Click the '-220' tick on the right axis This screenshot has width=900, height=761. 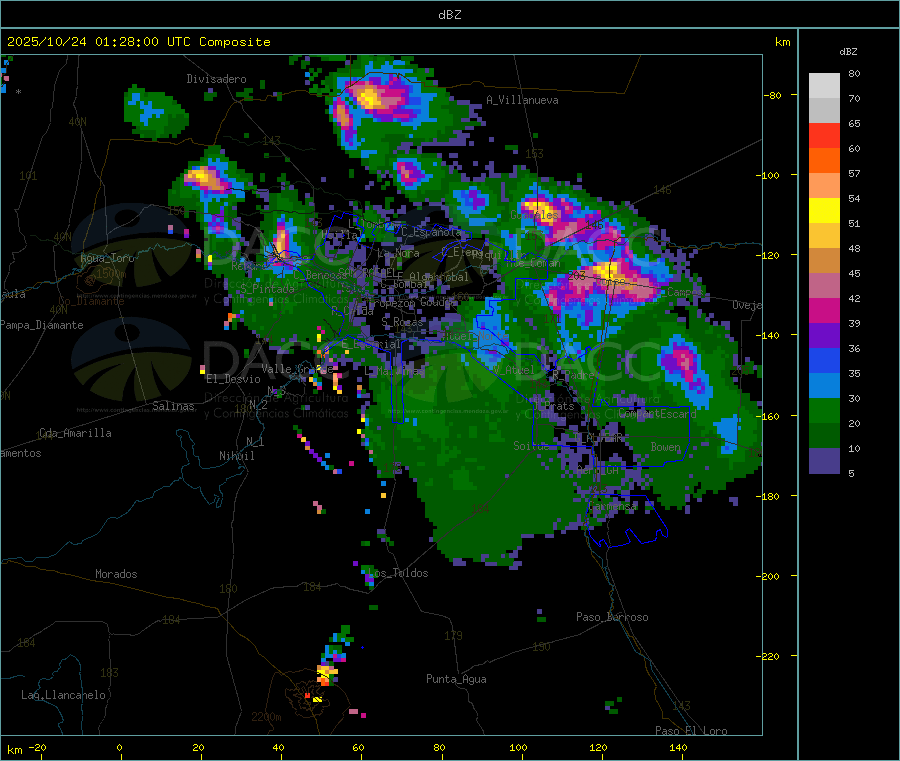click(x=769, y=656)
